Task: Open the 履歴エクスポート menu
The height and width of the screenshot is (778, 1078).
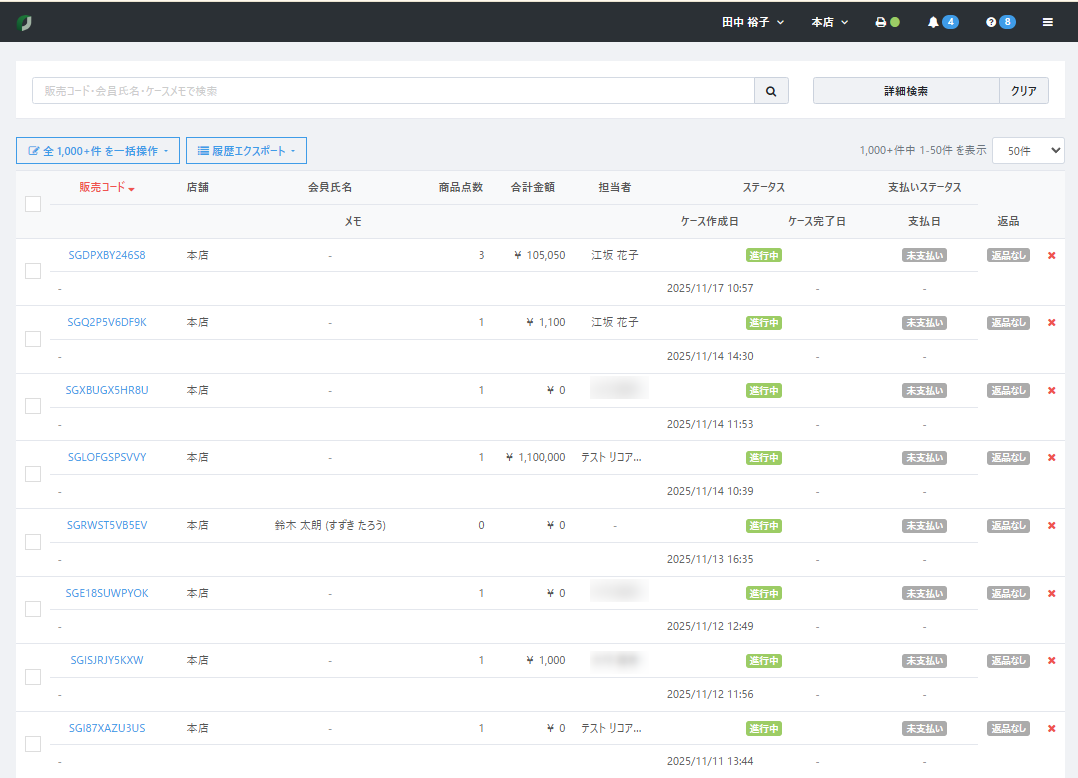Action: [246, 151]
